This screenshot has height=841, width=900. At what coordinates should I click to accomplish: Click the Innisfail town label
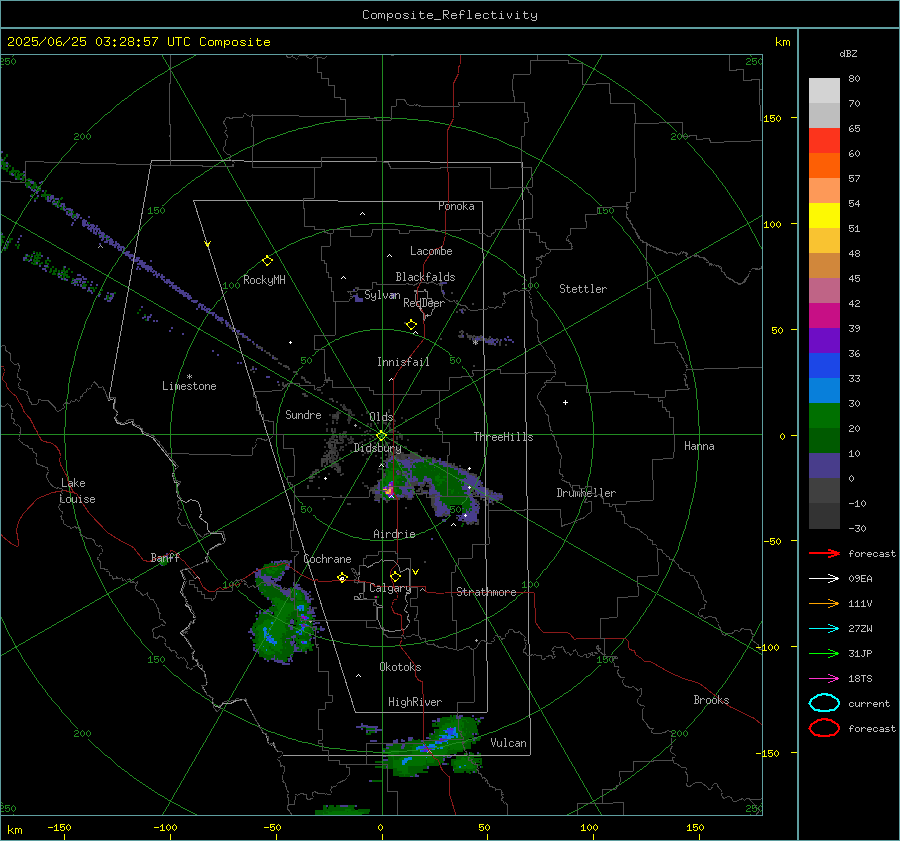point(403,362)
